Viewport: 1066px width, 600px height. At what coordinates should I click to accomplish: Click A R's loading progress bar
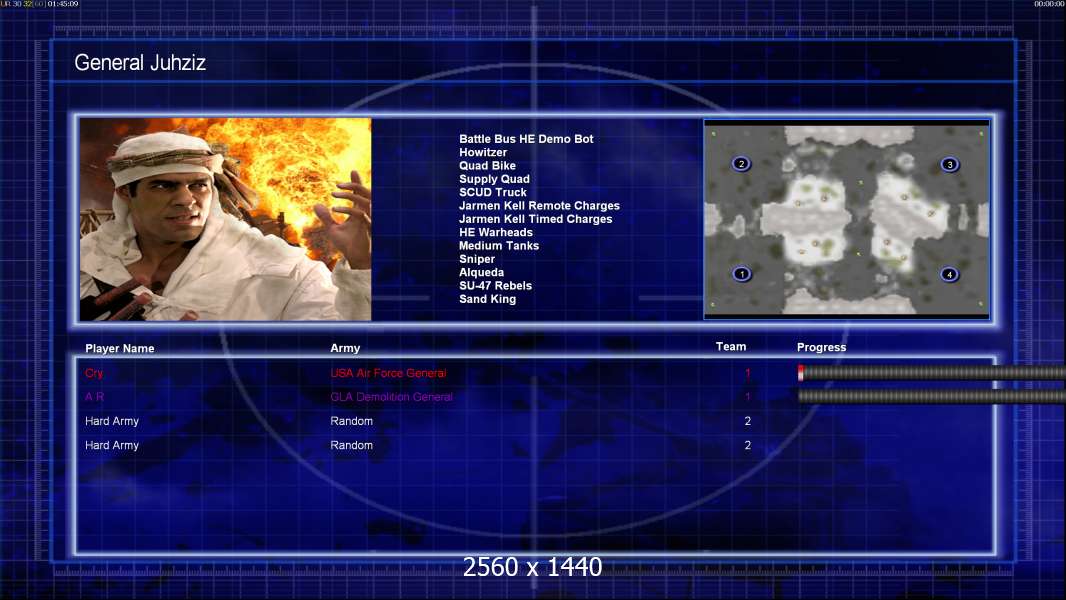click(x=931, y=396)
